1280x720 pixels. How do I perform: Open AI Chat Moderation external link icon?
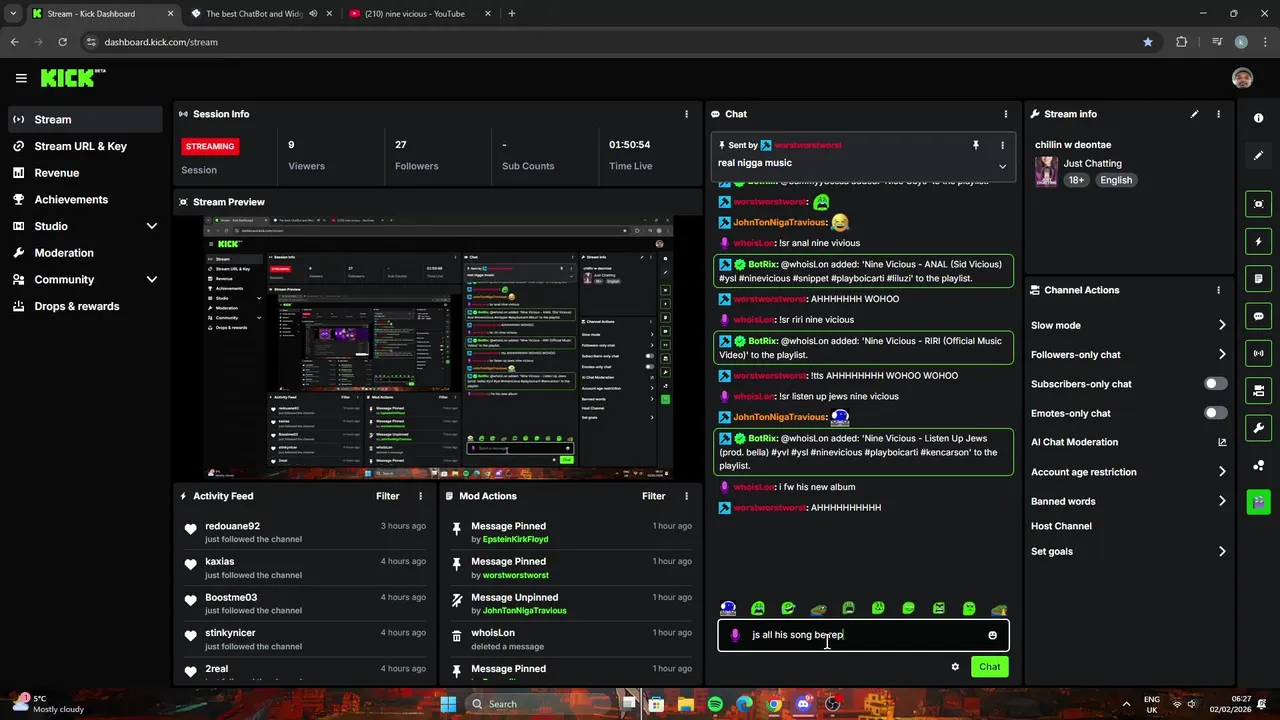(1222, 442)
